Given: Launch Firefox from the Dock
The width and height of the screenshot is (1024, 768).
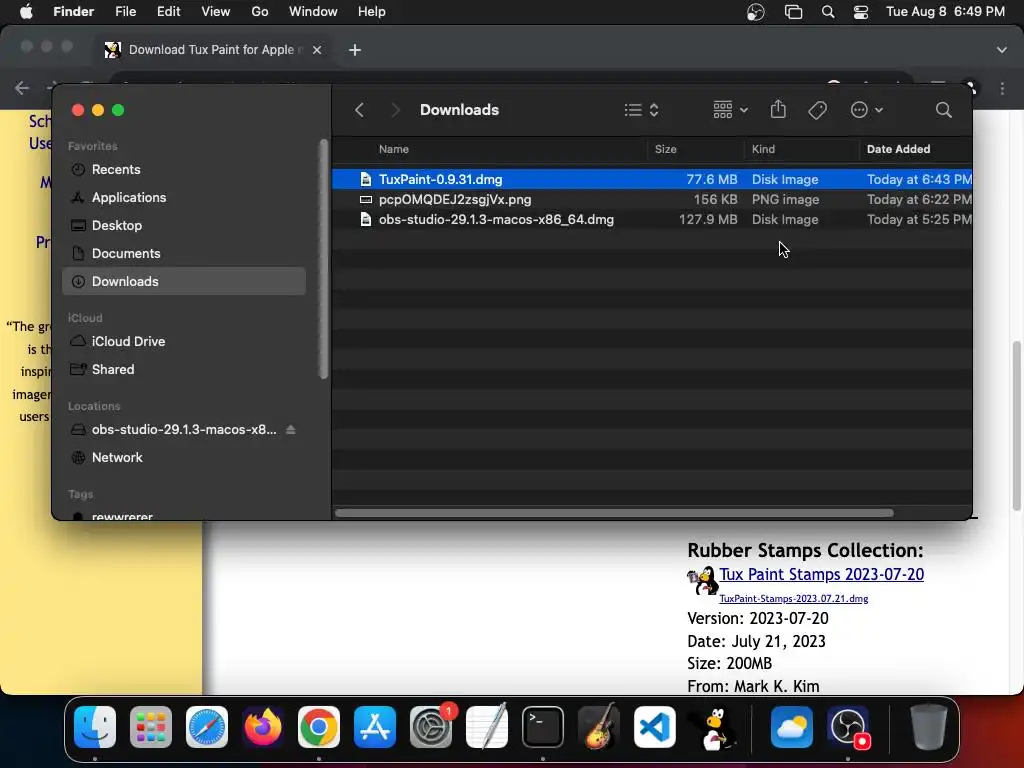Looking at the screenshot, I should tap(263, 727).
